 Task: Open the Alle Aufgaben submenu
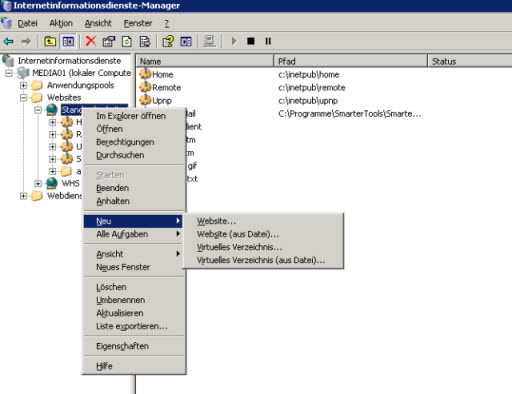coord(133,234)
